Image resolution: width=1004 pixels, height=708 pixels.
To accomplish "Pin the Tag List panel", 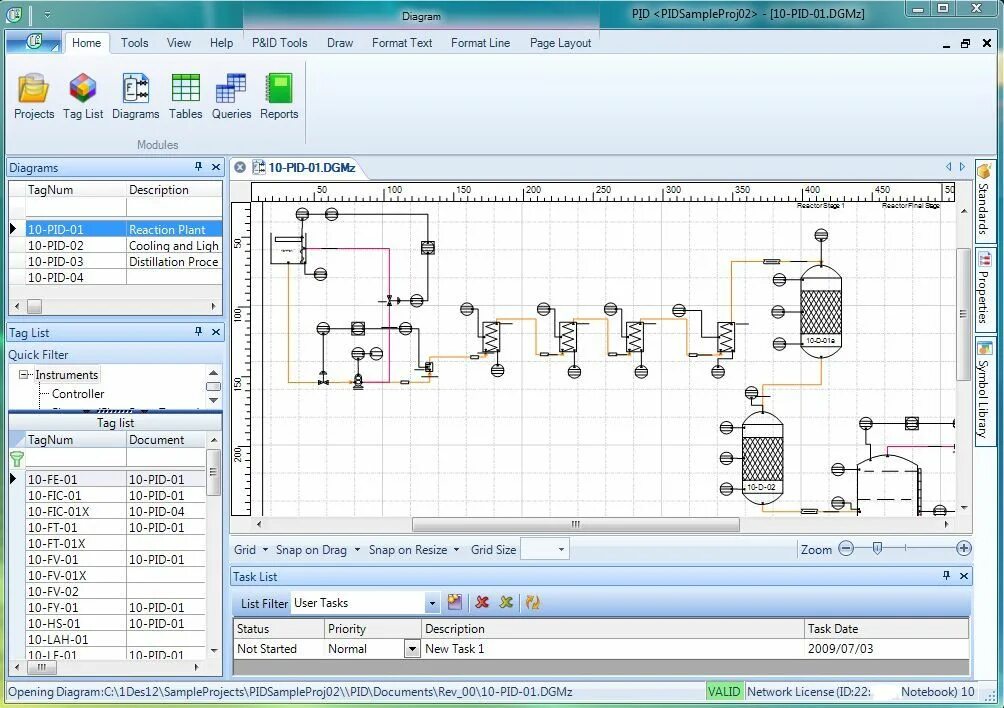I will coord(198,332).
